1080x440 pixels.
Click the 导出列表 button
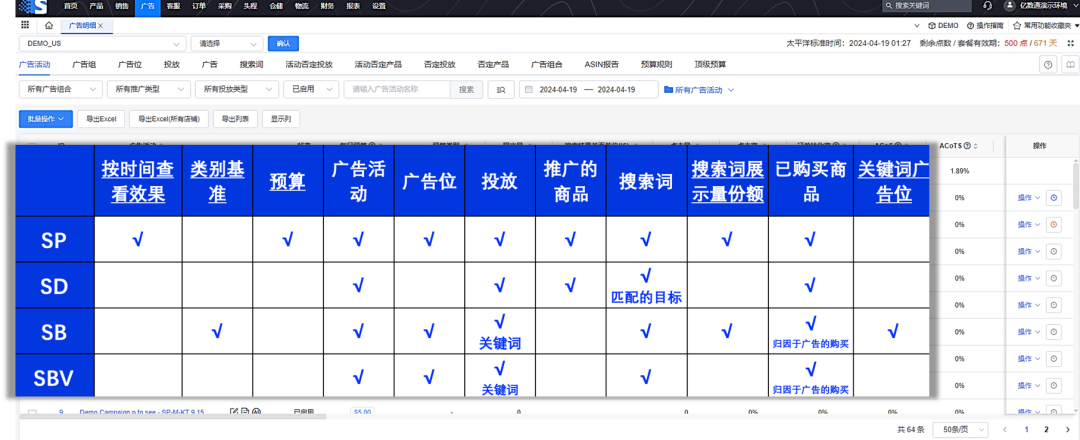tap(236, 119)
